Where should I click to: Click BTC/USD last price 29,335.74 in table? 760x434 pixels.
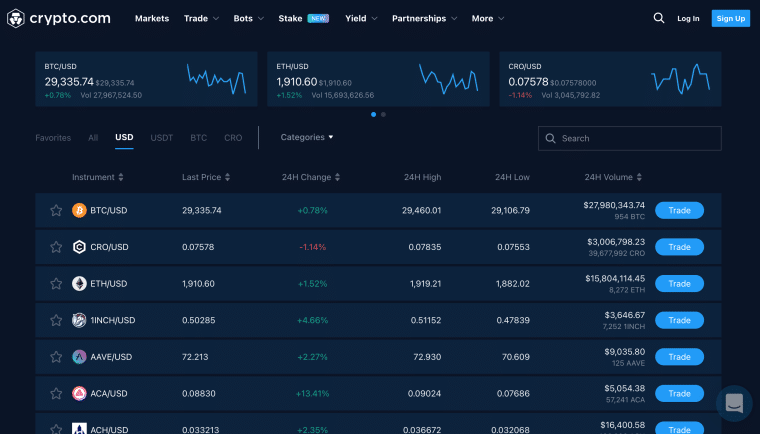202,210
